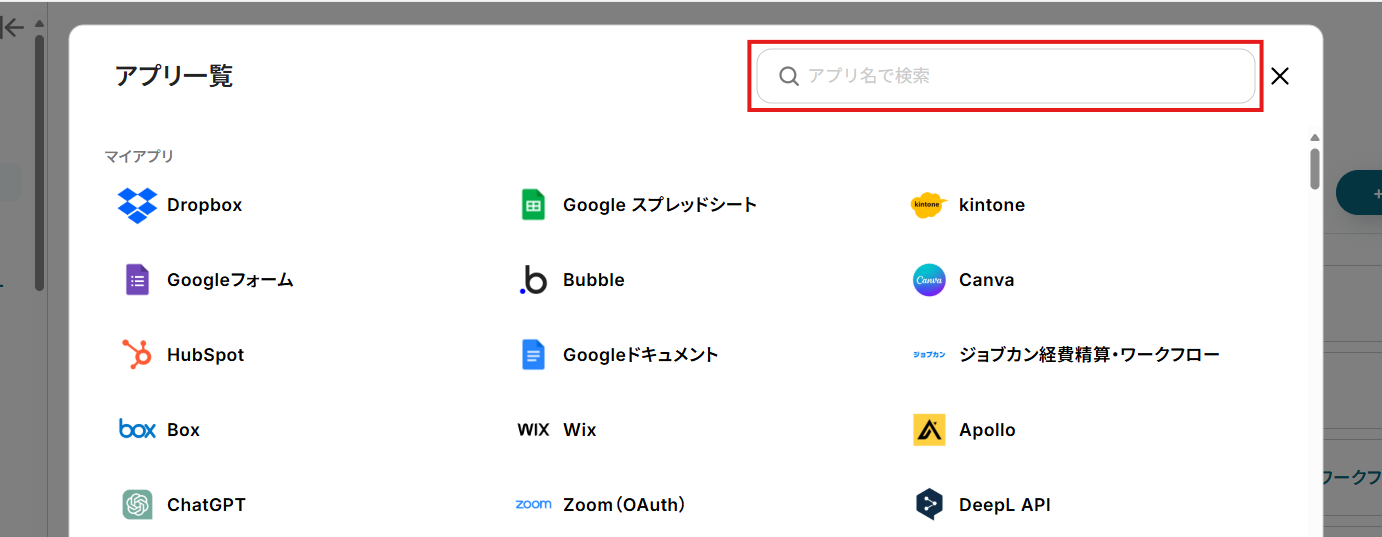Open the Wix app name
This screenshot has width=1382, height=537.
pos(580,430)
